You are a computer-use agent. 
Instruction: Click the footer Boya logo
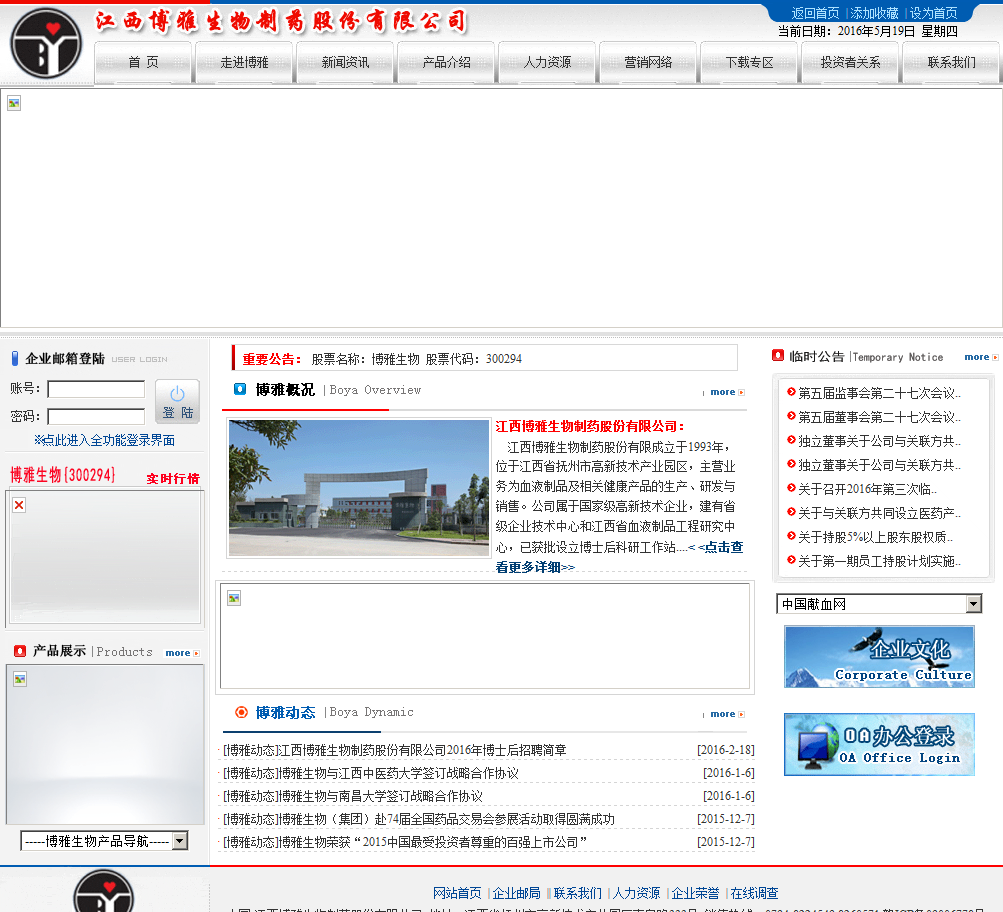coord(104,891)
